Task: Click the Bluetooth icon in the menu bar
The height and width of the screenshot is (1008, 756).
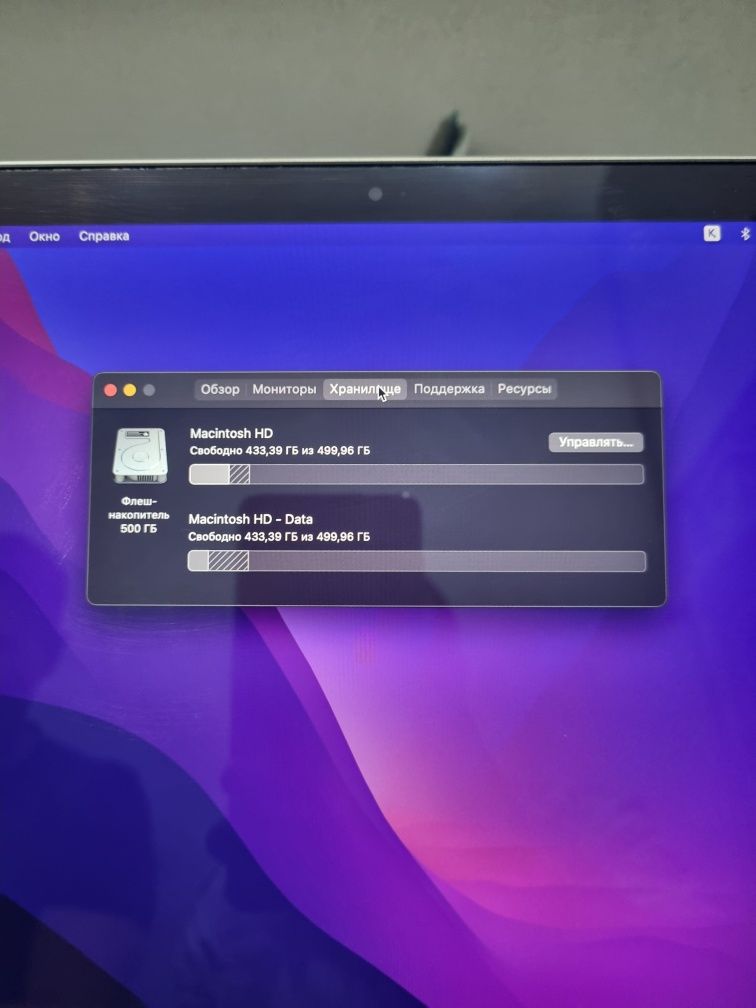Action: click(x=745, y=233)
